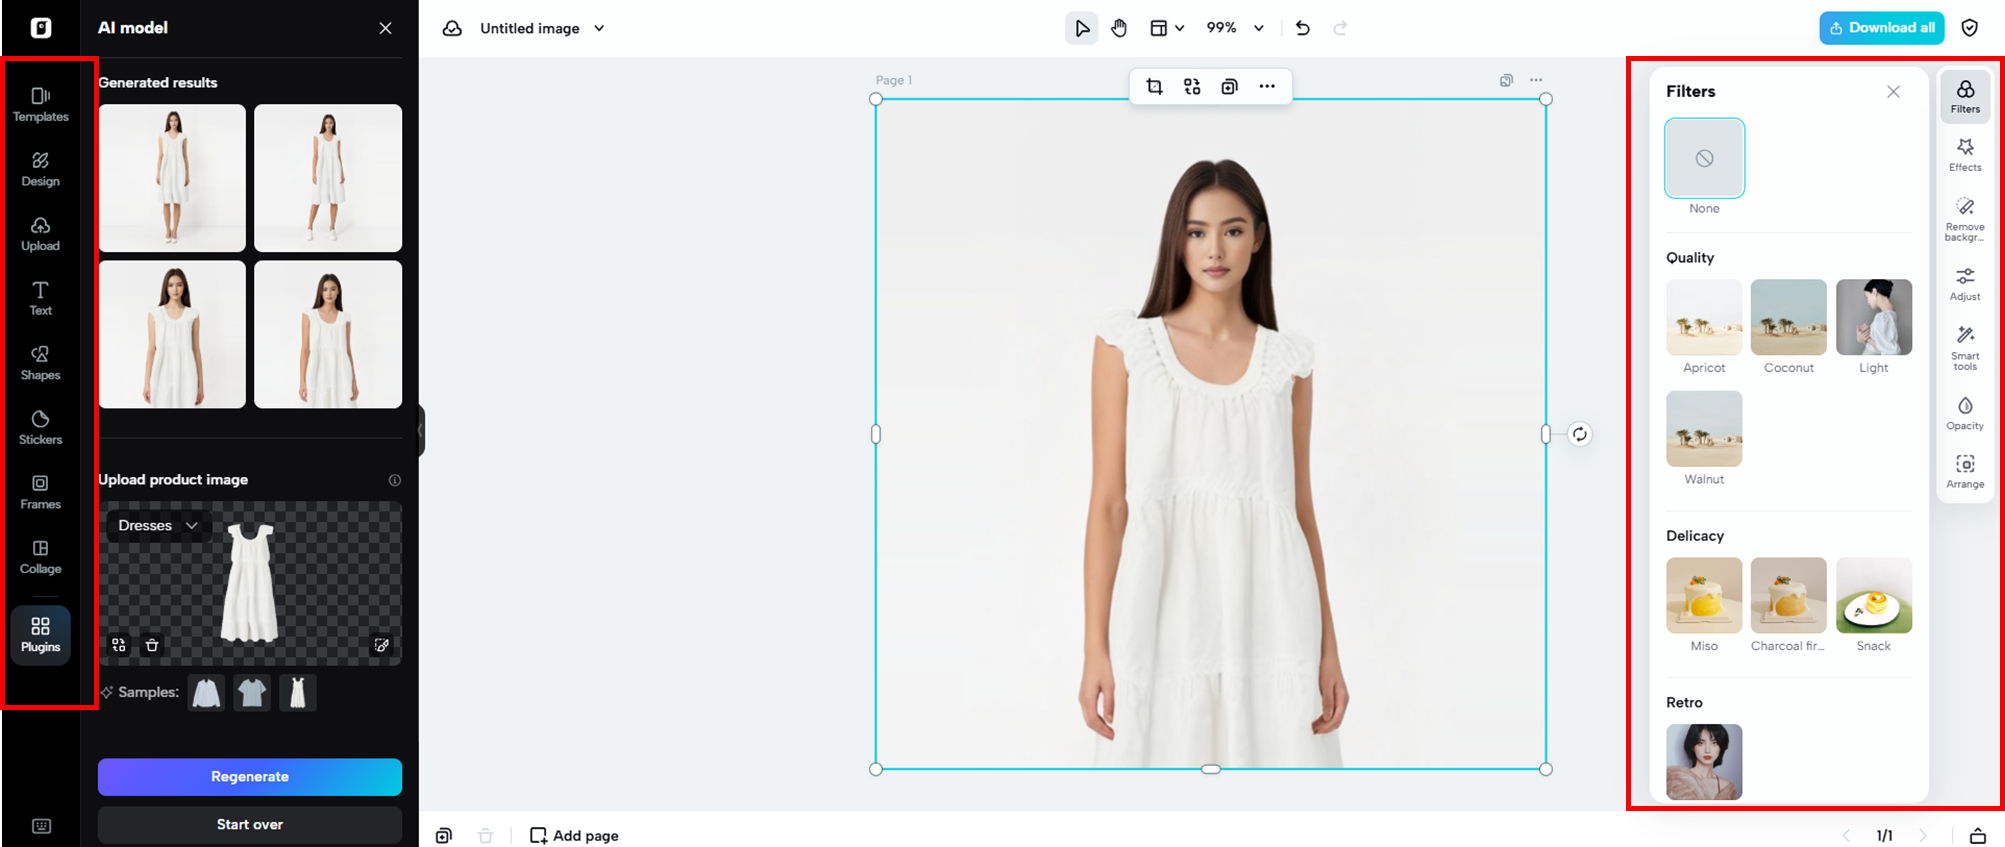The image size is (2005, 847).
Task: Close the AI model panel
Action: pyautogui.click(x=386, y=28)
